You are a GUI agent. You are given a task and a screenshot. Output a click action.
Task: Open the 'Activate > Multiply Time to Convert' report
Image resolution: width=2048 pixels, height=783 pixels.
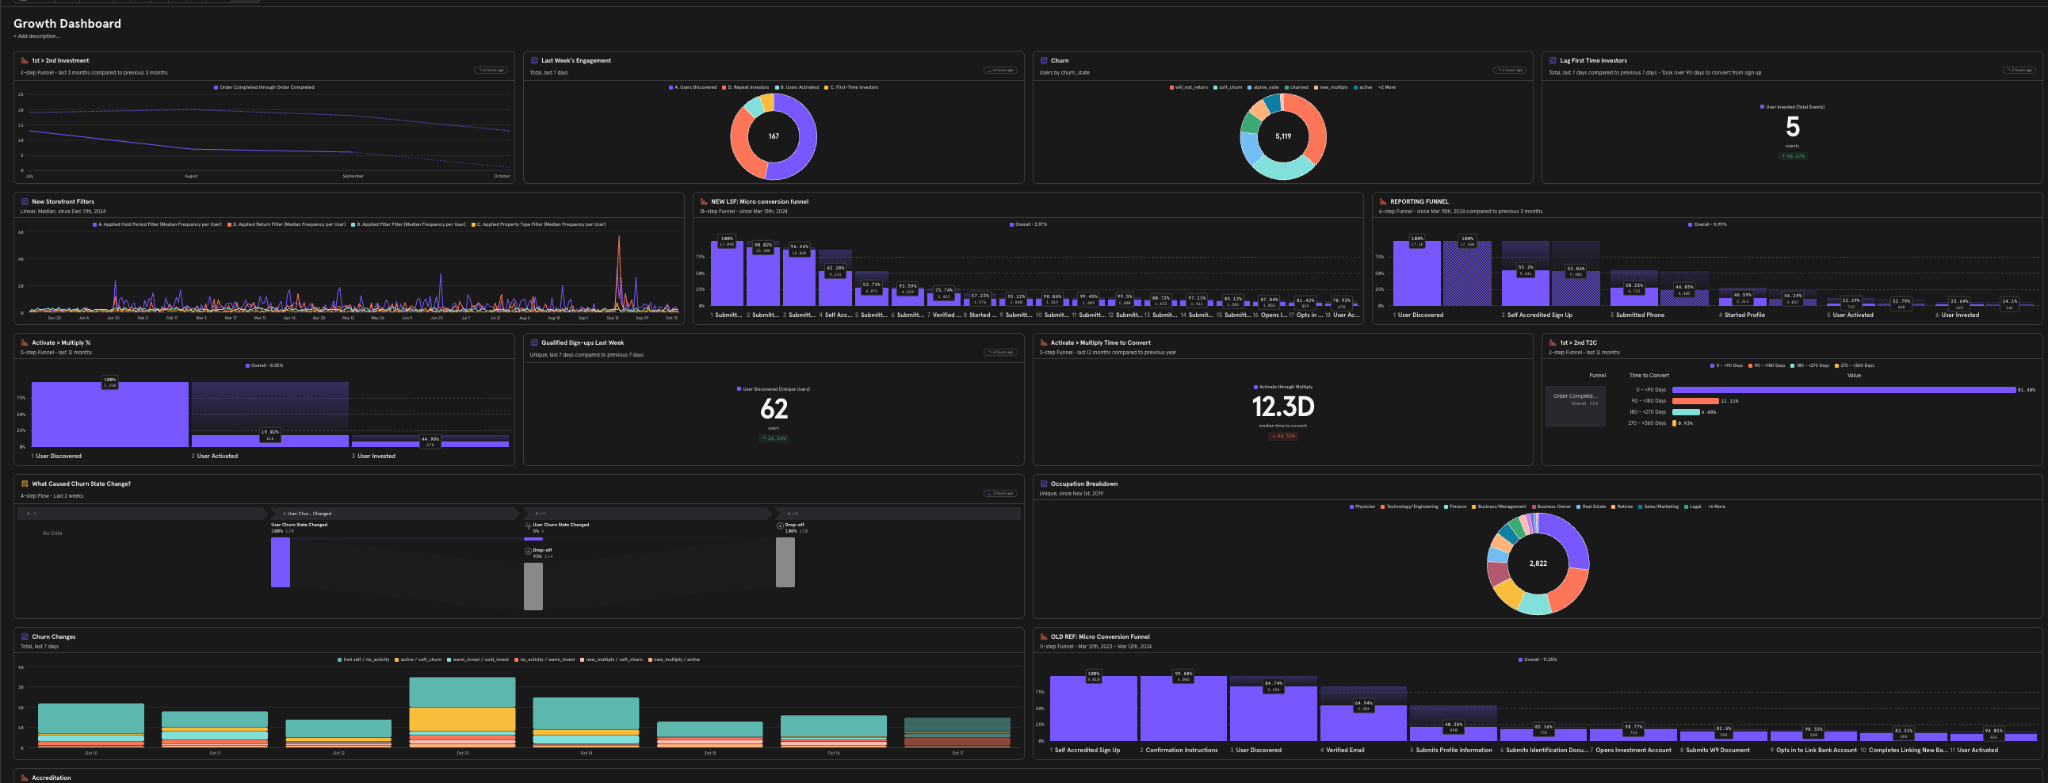pos(1100,343)
